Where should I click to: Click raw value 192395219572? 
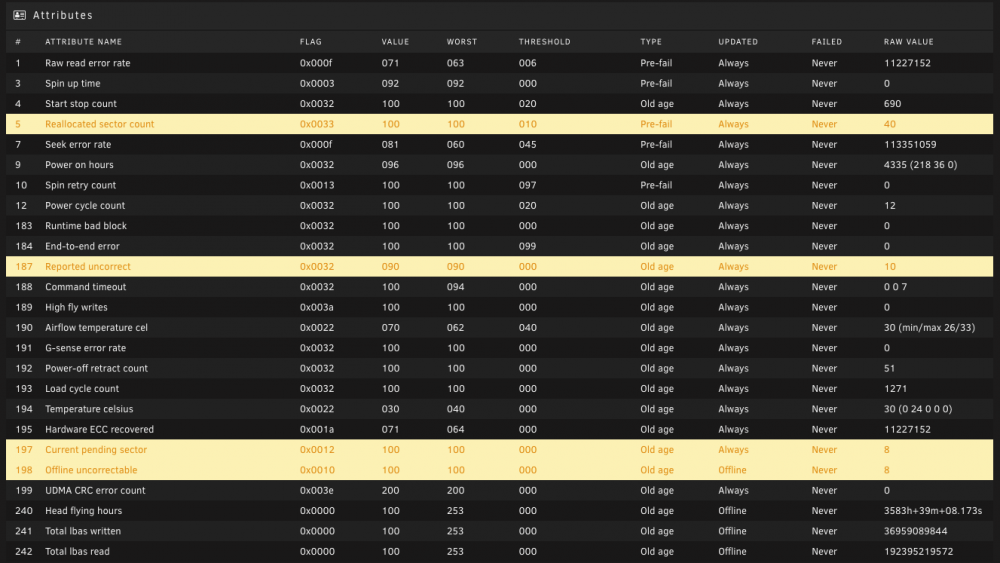point(918,552)
